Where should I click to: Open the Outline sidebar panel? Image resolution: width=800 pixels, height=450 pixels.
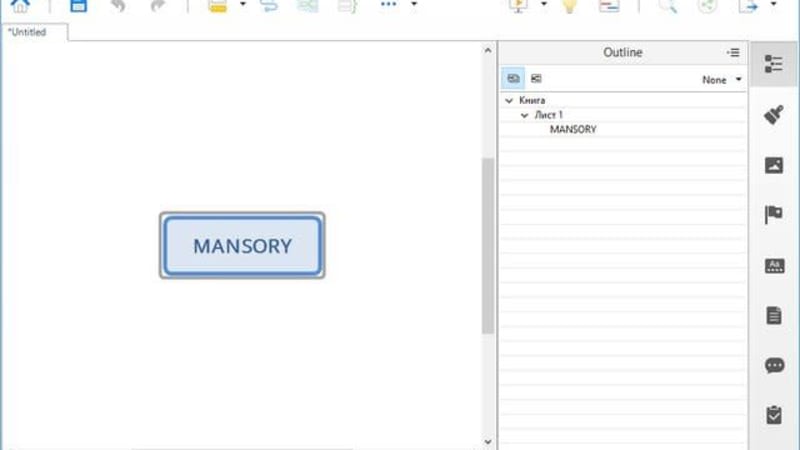pos(773,64)
